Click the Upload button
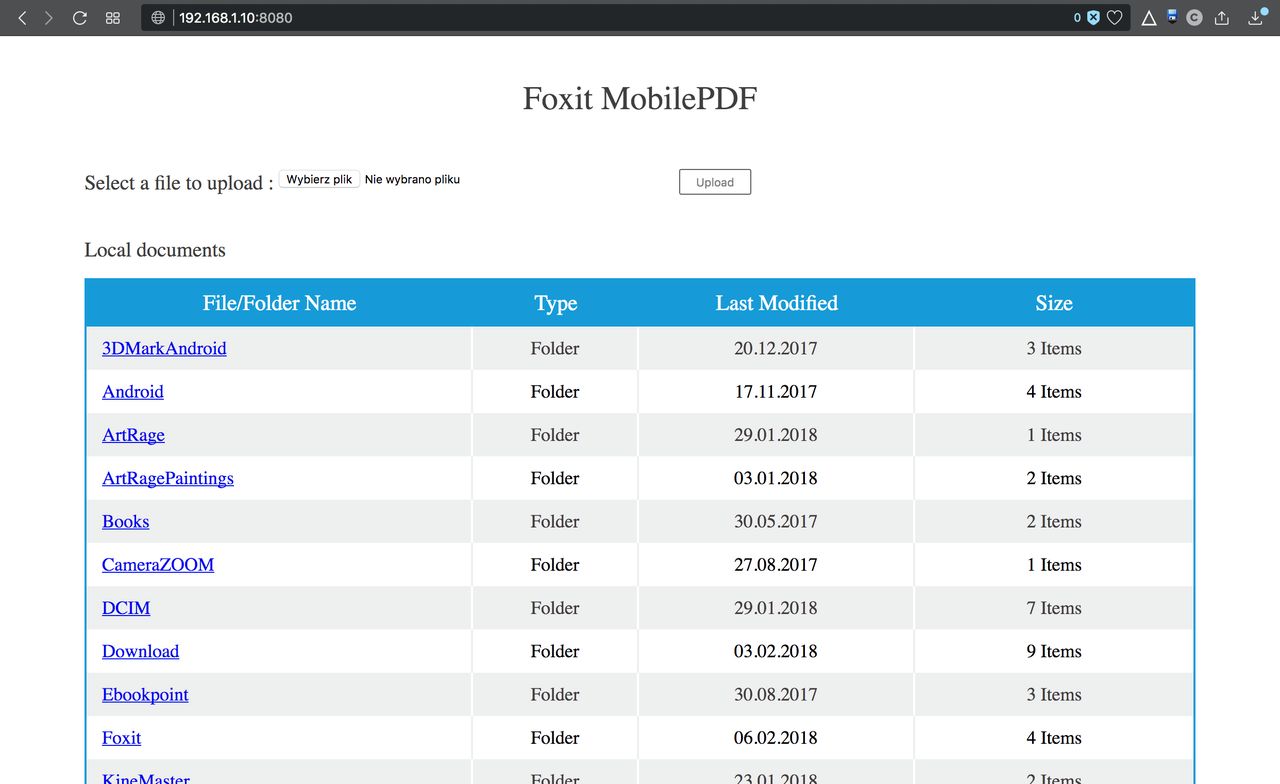1280x784 pixels. [x=715, y=182]
